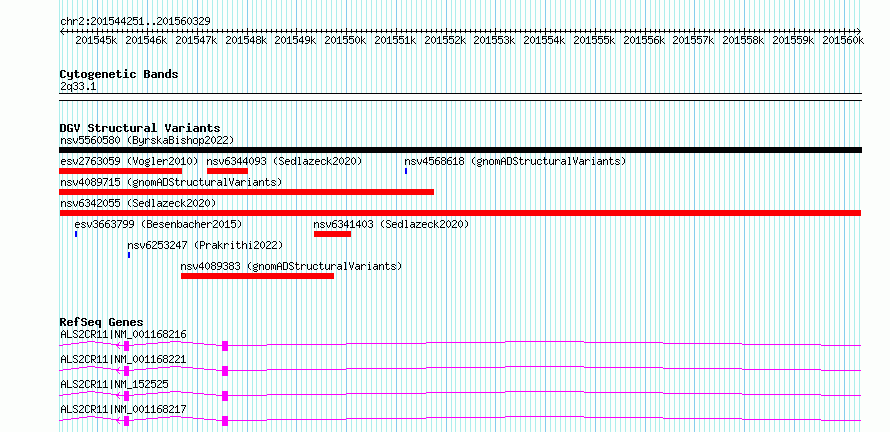Image resolution: width=890 pixels, height=432 pixels.
Task: Click the 201545k ruler tick label
Action: point(96,40)
